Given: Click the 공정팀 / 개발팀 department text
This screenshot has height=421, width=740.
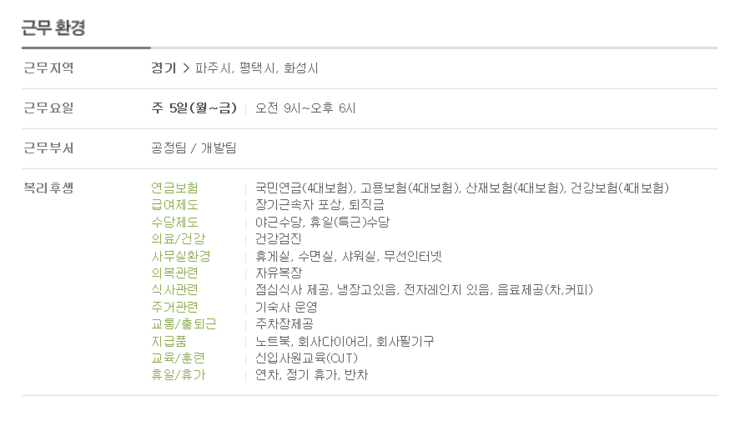Looking at the screenshot, I should [193, 148].
